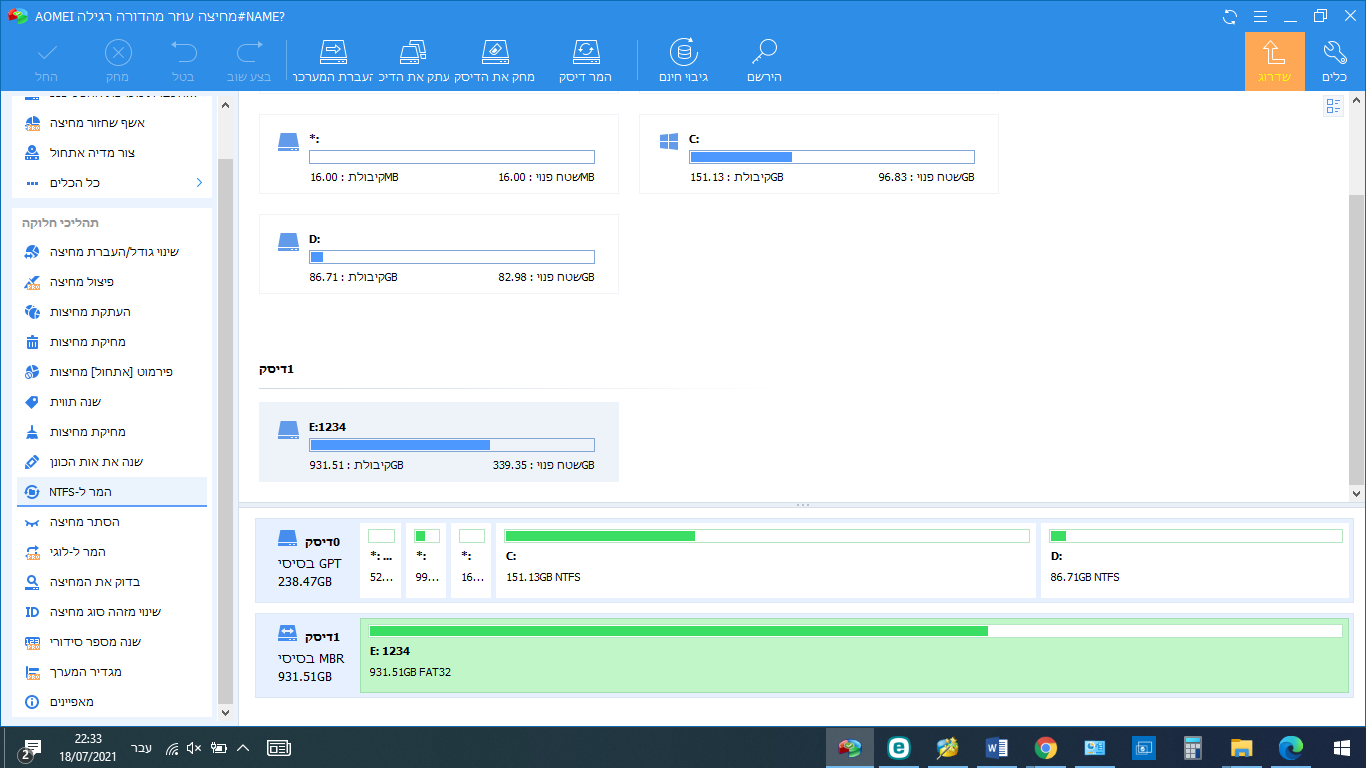The width and height of the screenshot is (1366, 768).
Task: Click the Undo (בטל) arrow button
Action: point(183,61)
